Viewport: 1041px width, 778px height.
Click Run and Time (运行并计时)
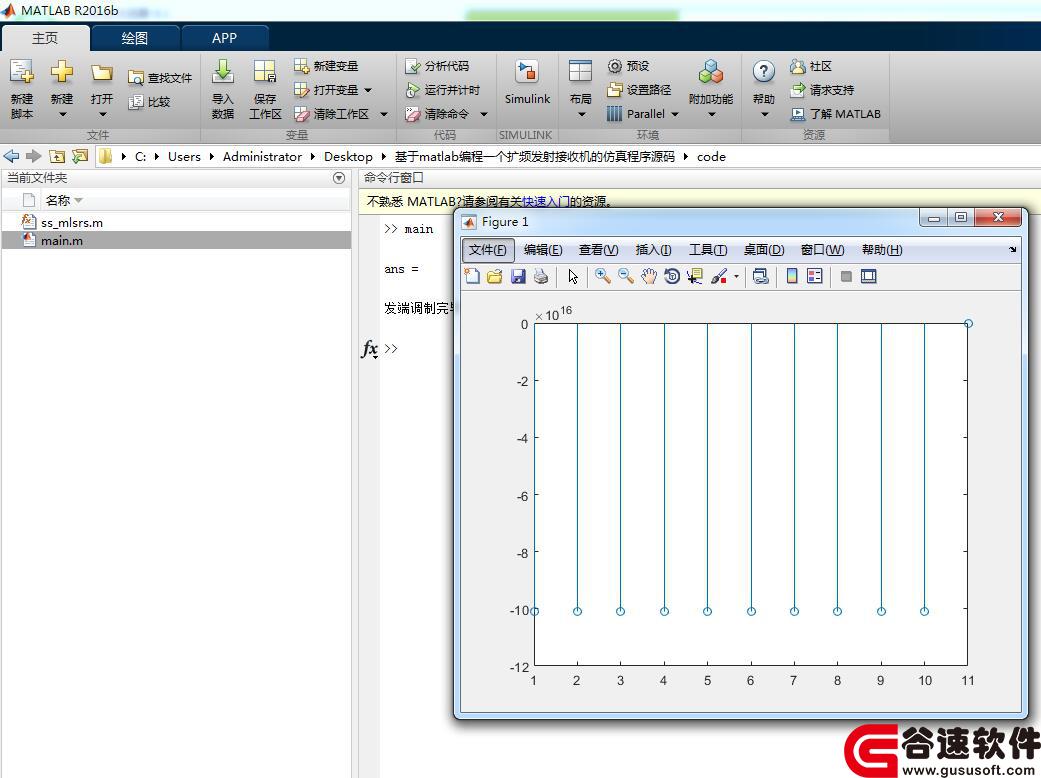(x=442, y=90)
